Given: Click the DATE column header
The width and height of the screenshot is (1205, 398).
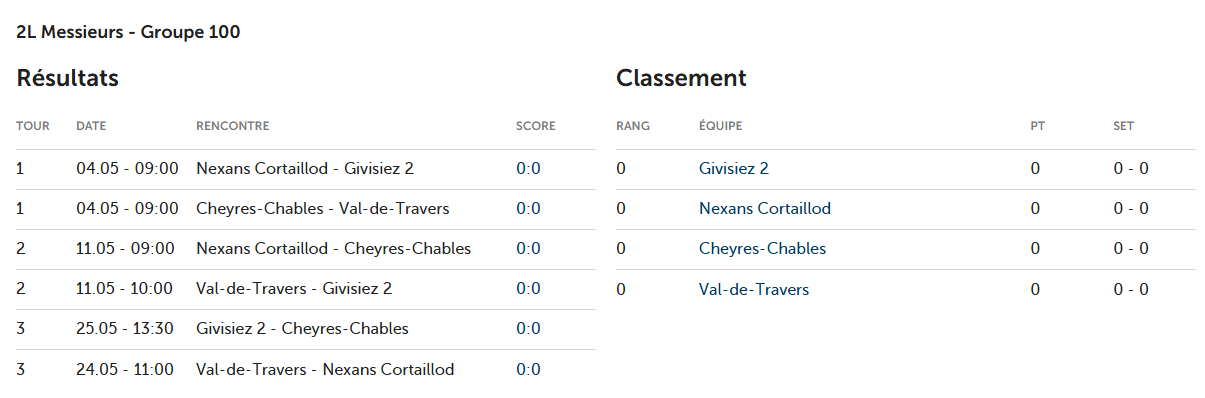Looking at the screenshot, I should [x=91, y=126].
